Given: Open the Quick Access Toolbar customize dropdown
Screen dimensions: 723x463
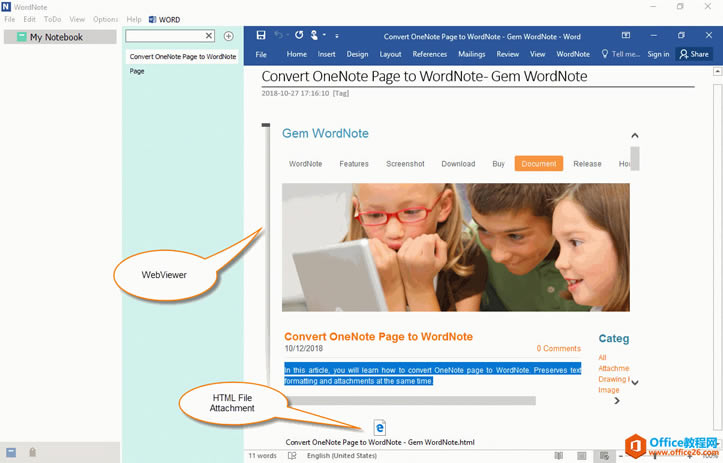Looking at the screenshot, I should pos(337,37).
